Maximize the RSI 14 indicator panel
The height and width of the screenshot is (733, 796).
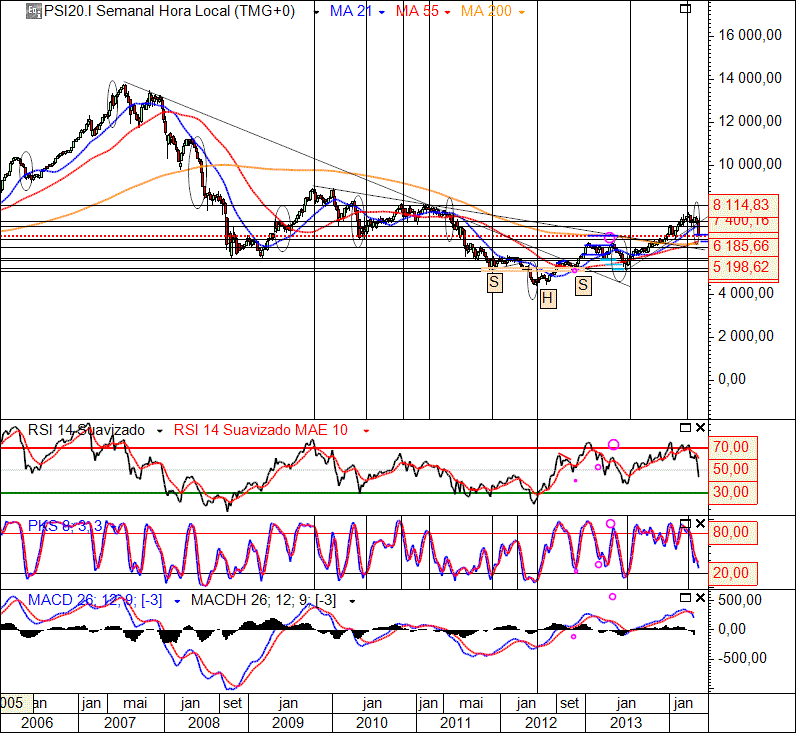[x=685, y=428]
